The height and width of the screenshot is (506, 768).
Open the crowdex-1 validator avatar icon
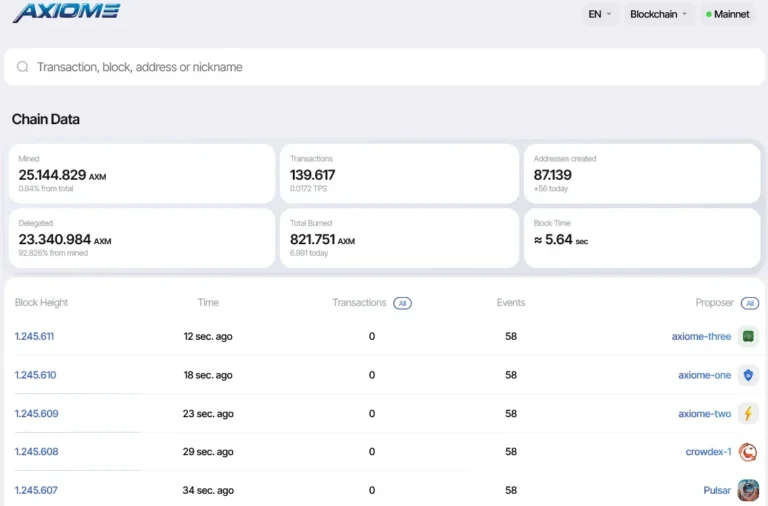(x=748, y=452)
